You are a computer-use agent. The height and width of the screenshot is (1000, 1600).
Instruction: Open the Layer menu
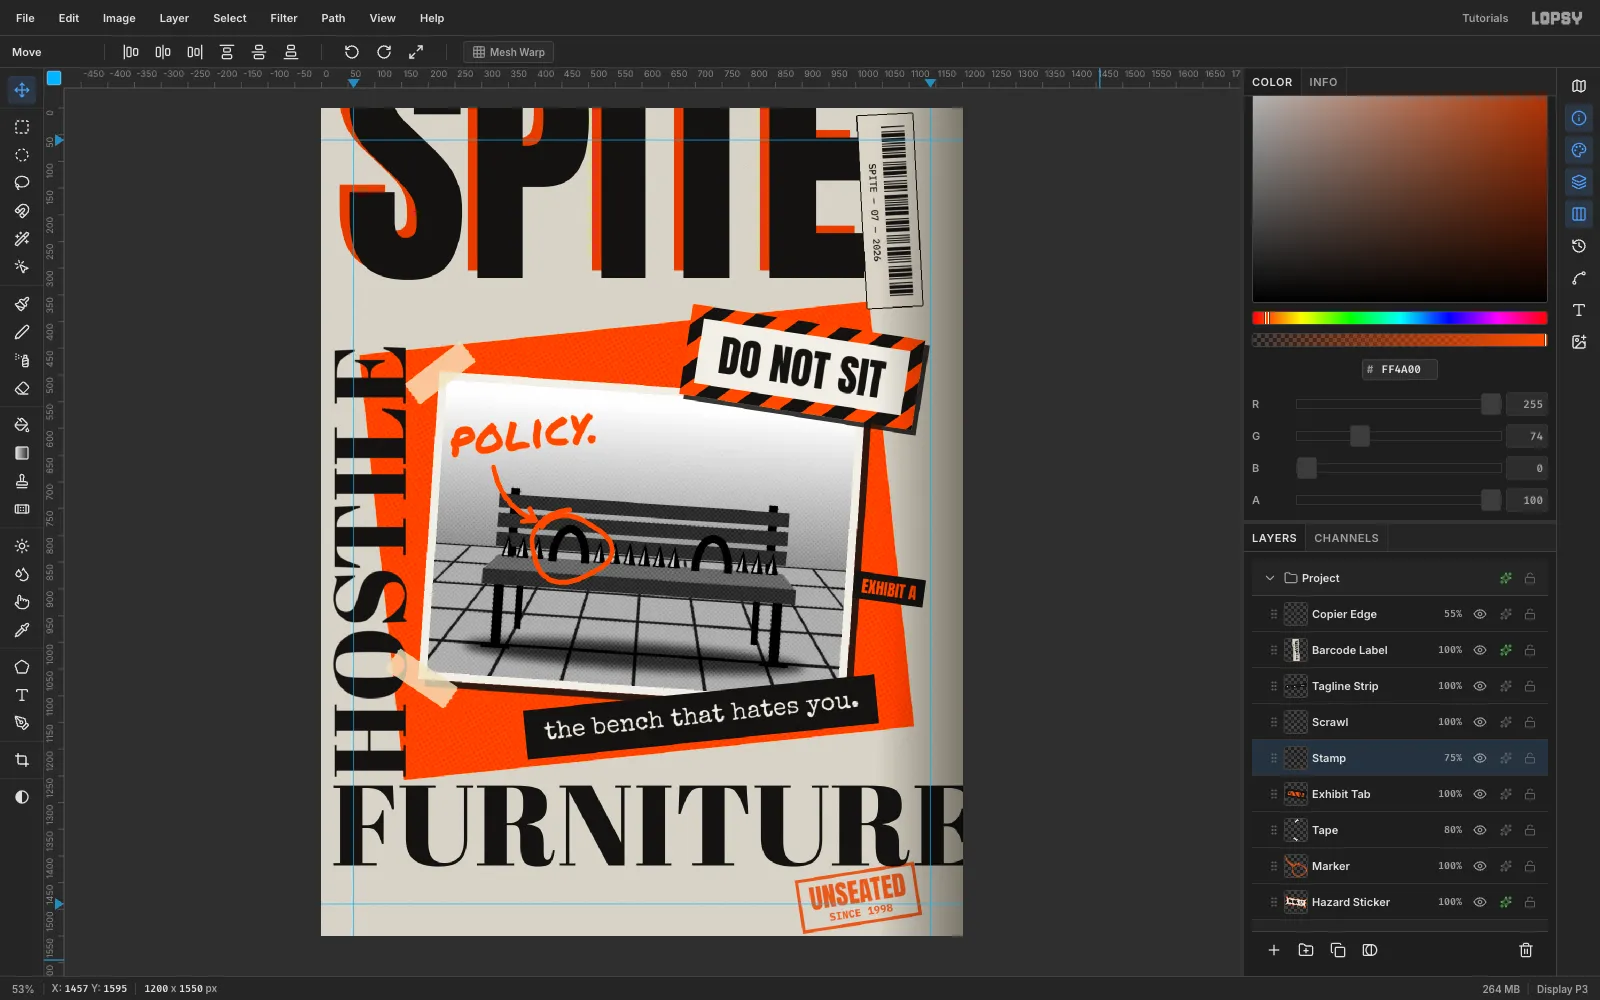(174, 18)
